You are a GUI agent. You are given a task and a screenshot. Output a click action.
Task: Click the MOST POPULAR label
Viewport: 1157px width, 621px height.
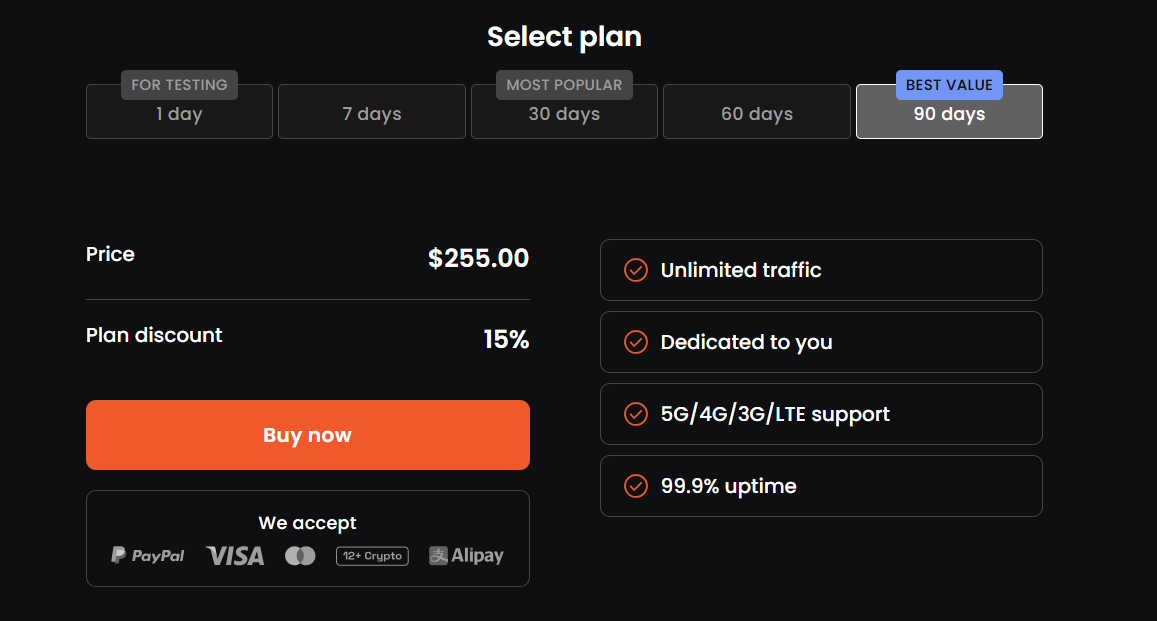pyautogui.click(x=564, y=85)
